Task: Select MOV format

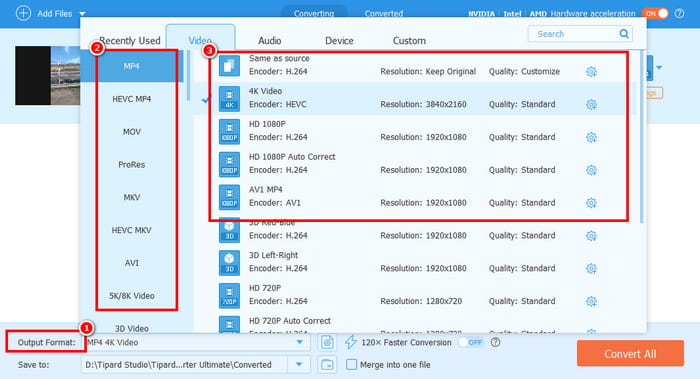Action: click(x=131, y=132)
